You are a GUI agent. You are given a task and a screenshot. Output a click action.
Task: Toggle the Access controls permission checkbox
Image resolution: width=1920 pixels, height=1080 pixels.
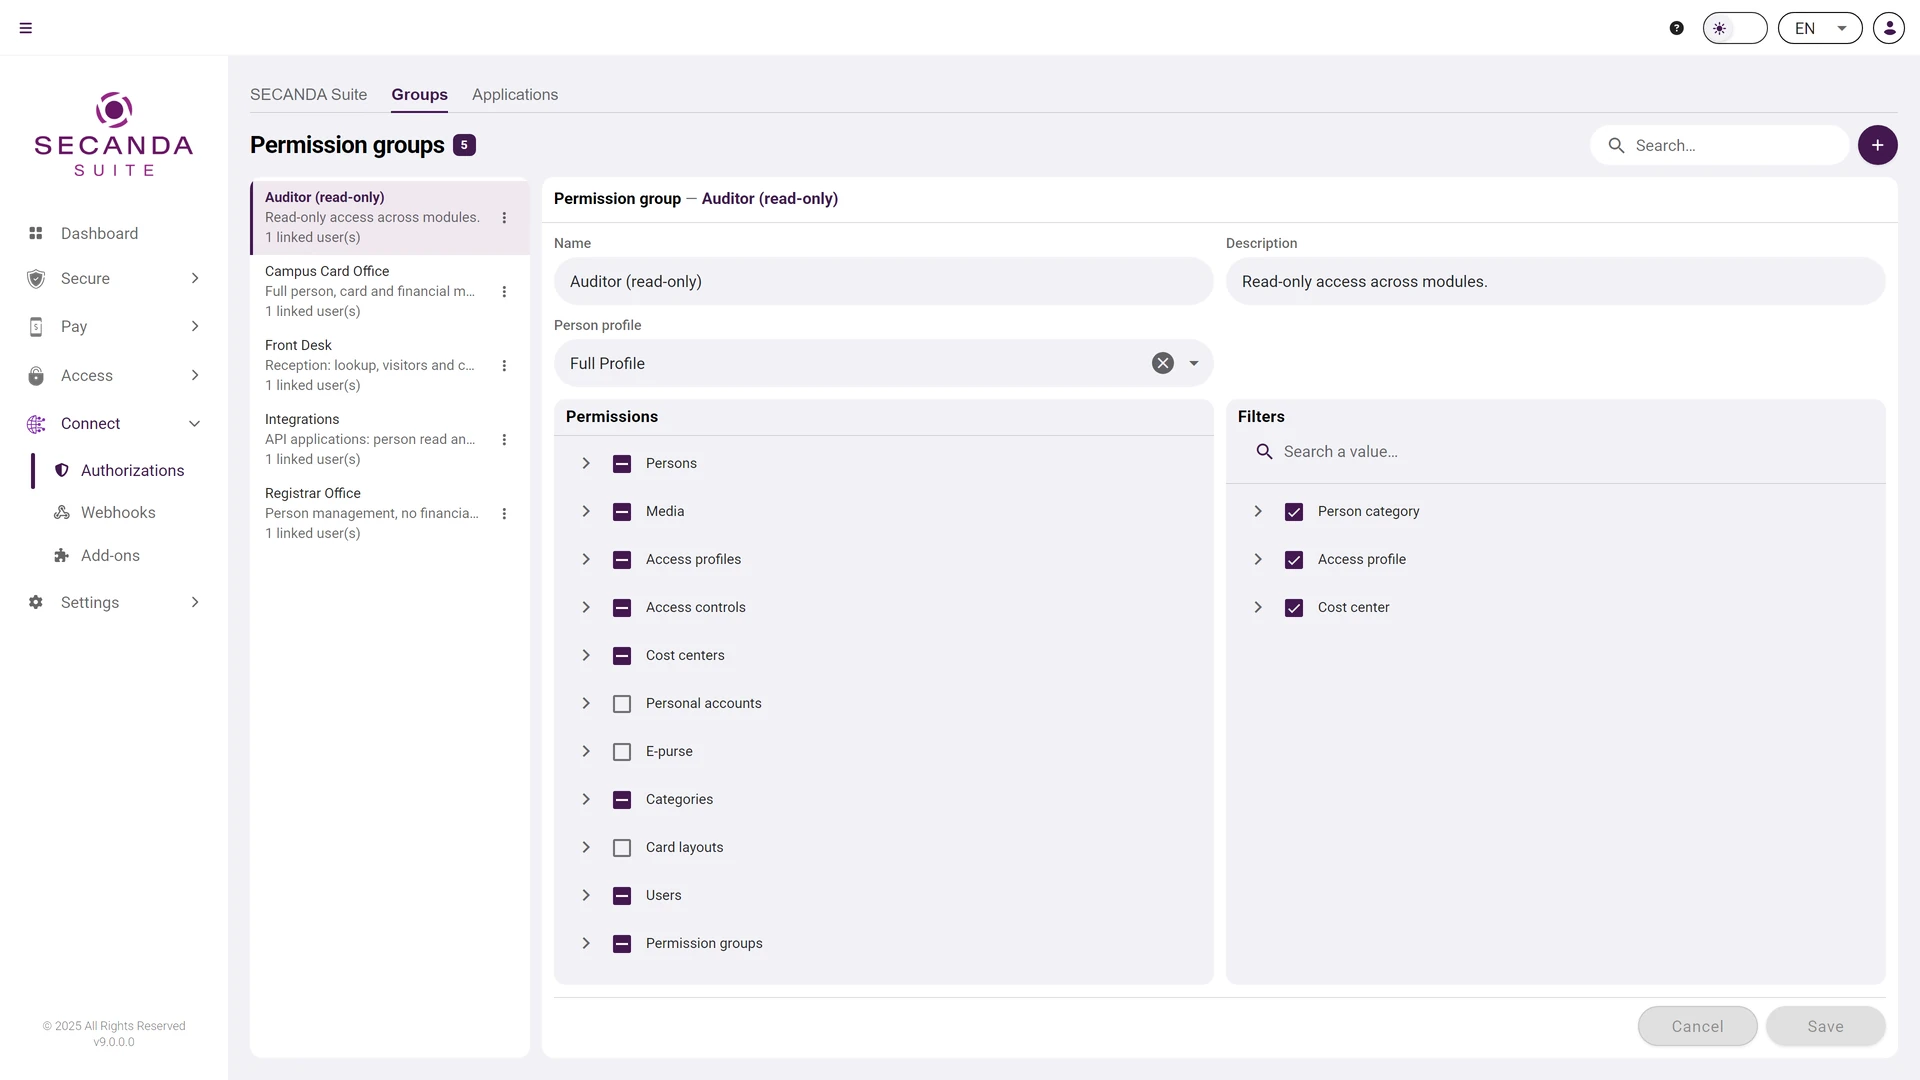tap(622, 608)
